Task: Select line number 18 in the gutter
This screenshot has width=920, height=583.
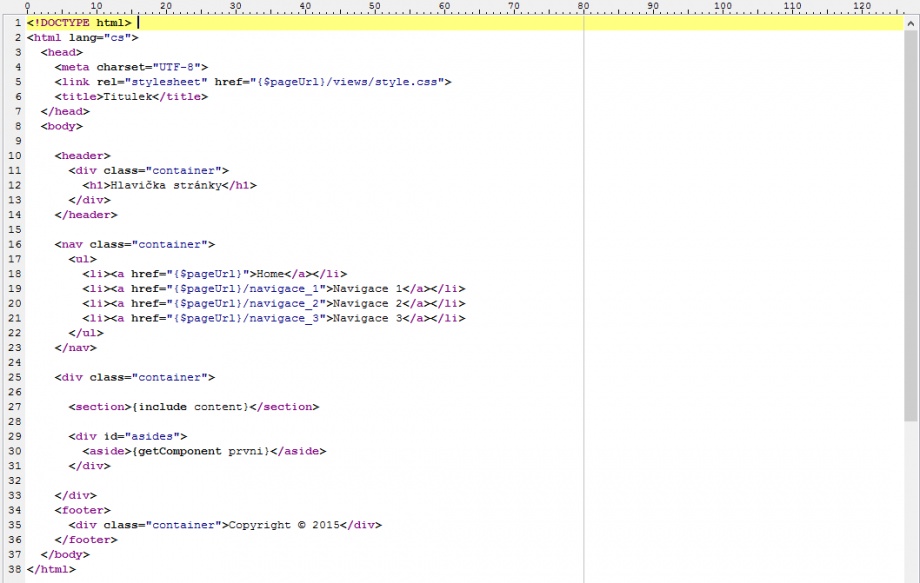Action: coord(15,274)
